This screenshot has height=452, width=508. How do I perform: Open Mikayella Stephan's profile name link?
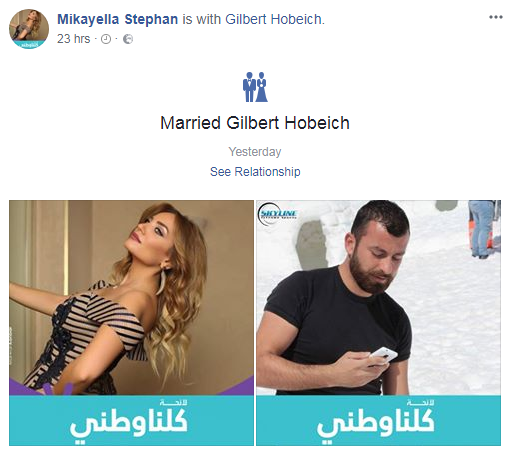point(117,19)
